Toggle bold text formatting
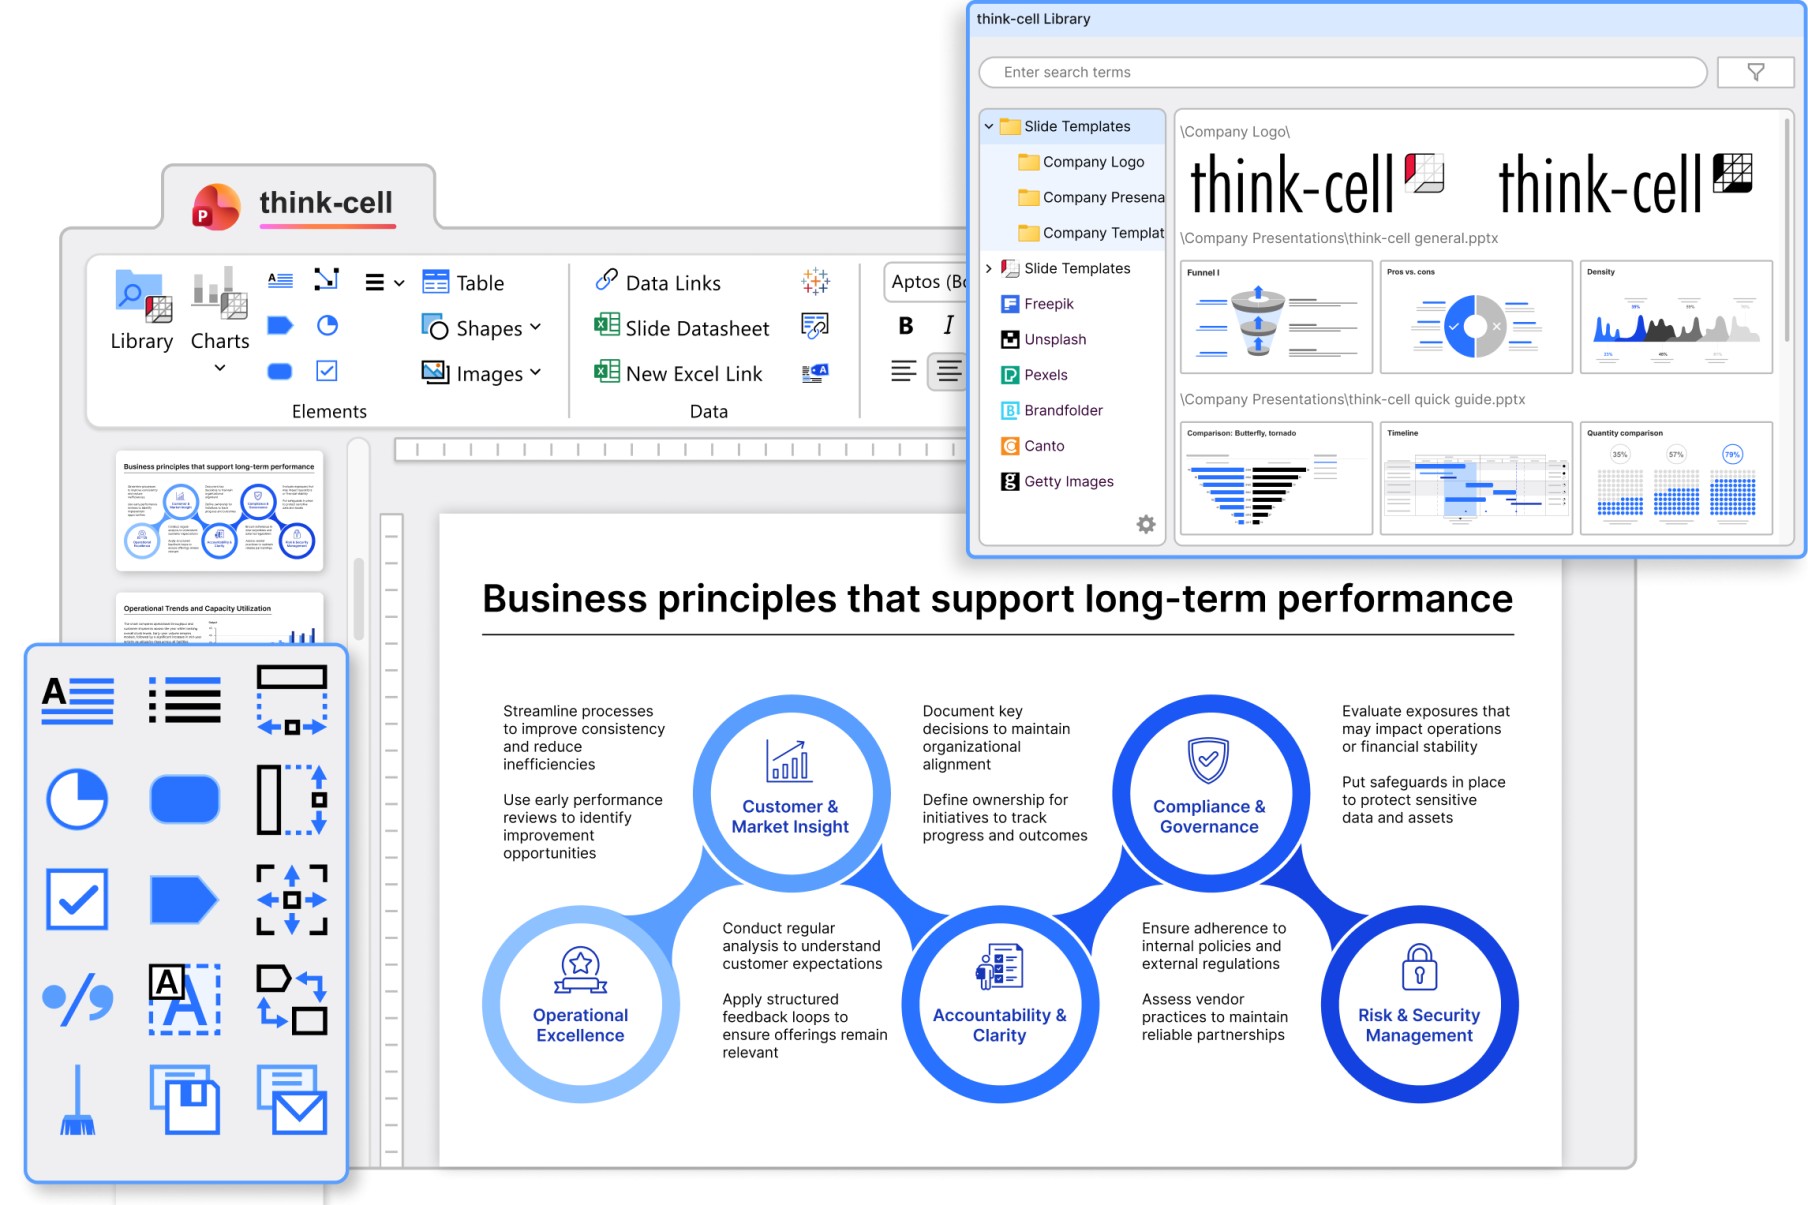 [x=906, y=326]
